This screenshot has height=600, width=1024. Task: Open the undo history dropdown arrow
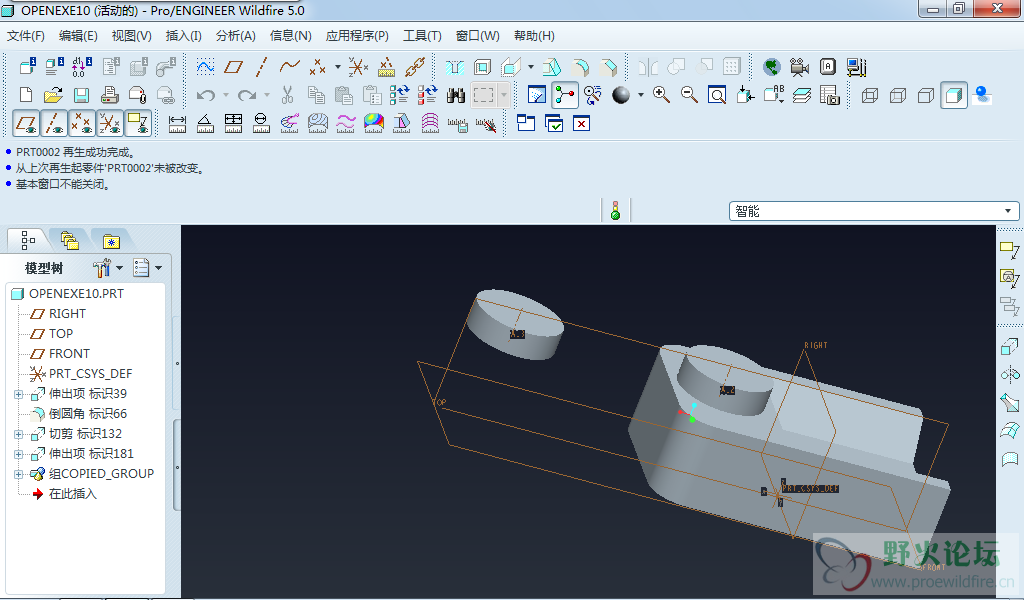pyautogui.click(x=226, y=95)
